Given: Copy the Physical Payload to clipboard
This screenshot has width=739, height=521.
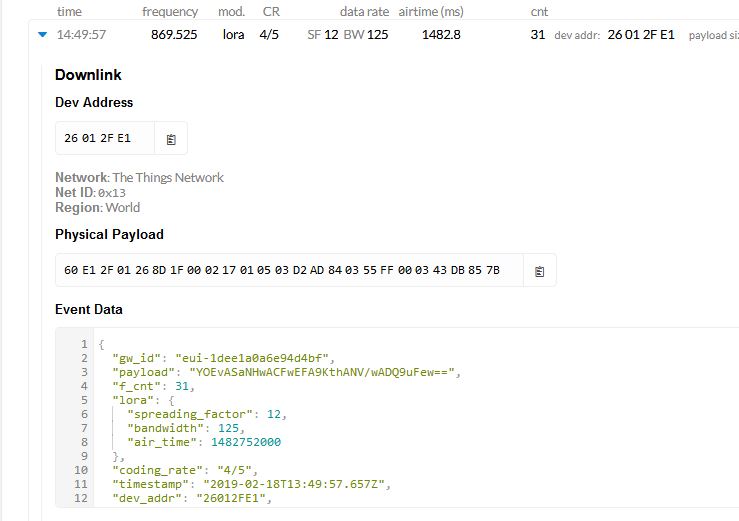Looking at the screenshot, I should [540, 271].
